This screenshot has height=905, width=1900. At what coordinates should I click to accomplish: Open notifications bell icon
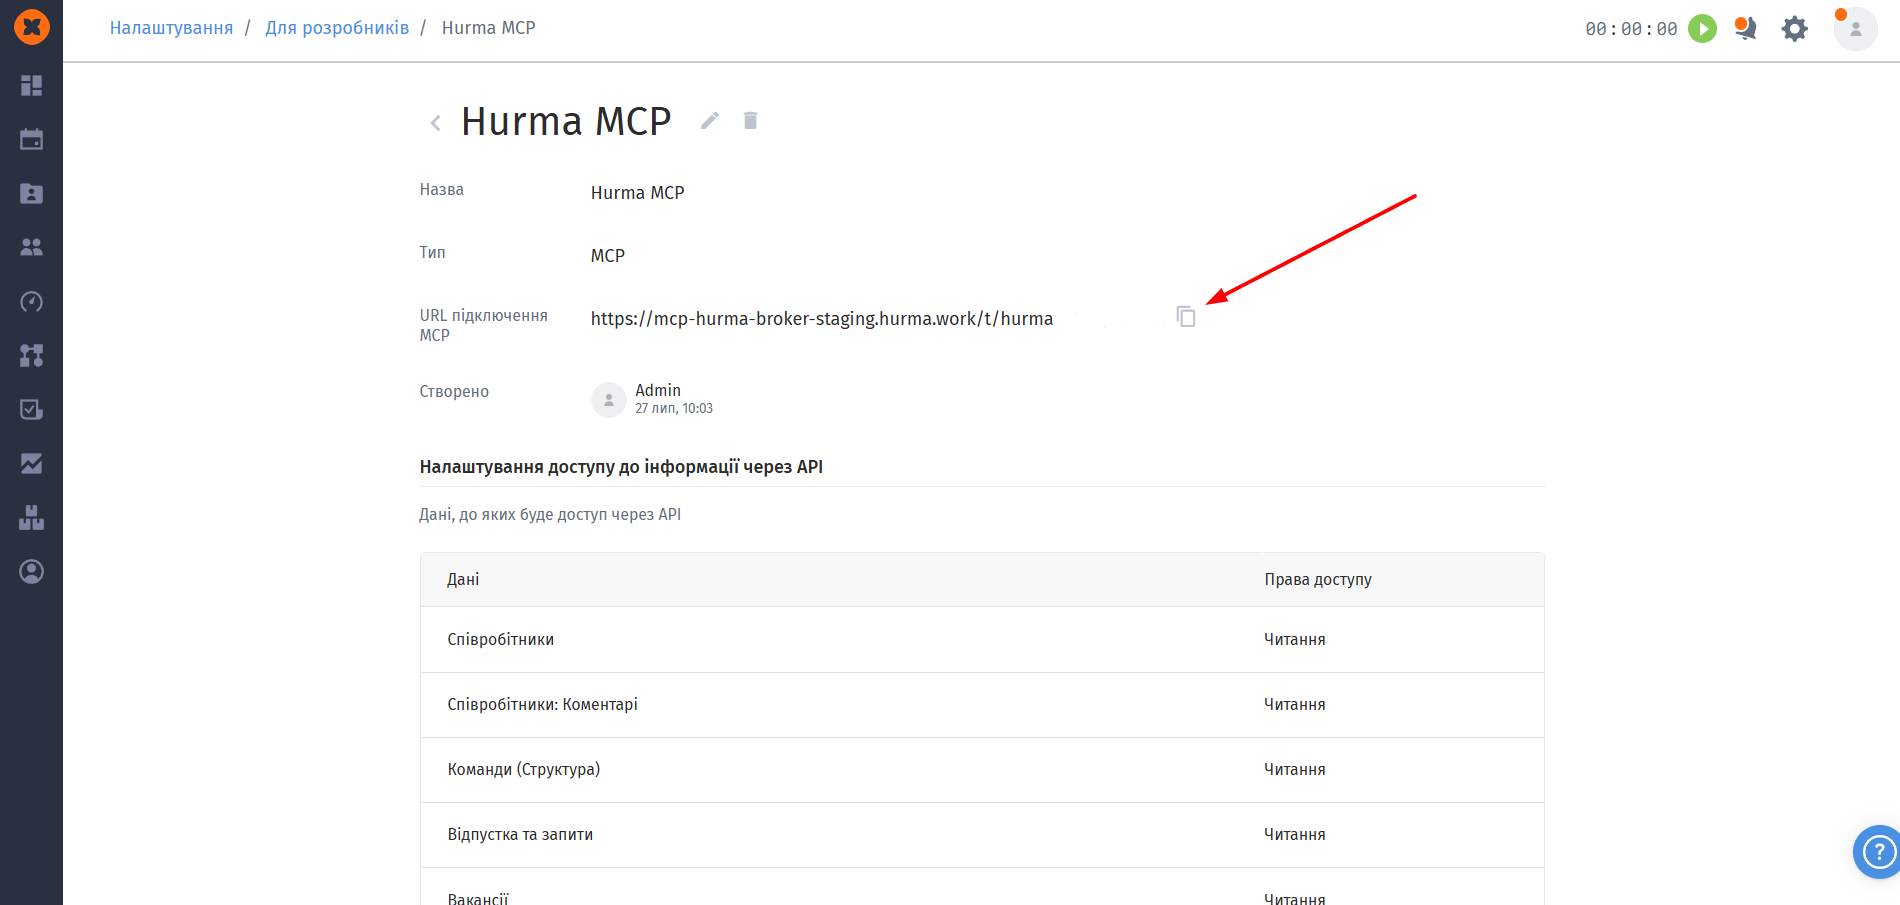1746,28
